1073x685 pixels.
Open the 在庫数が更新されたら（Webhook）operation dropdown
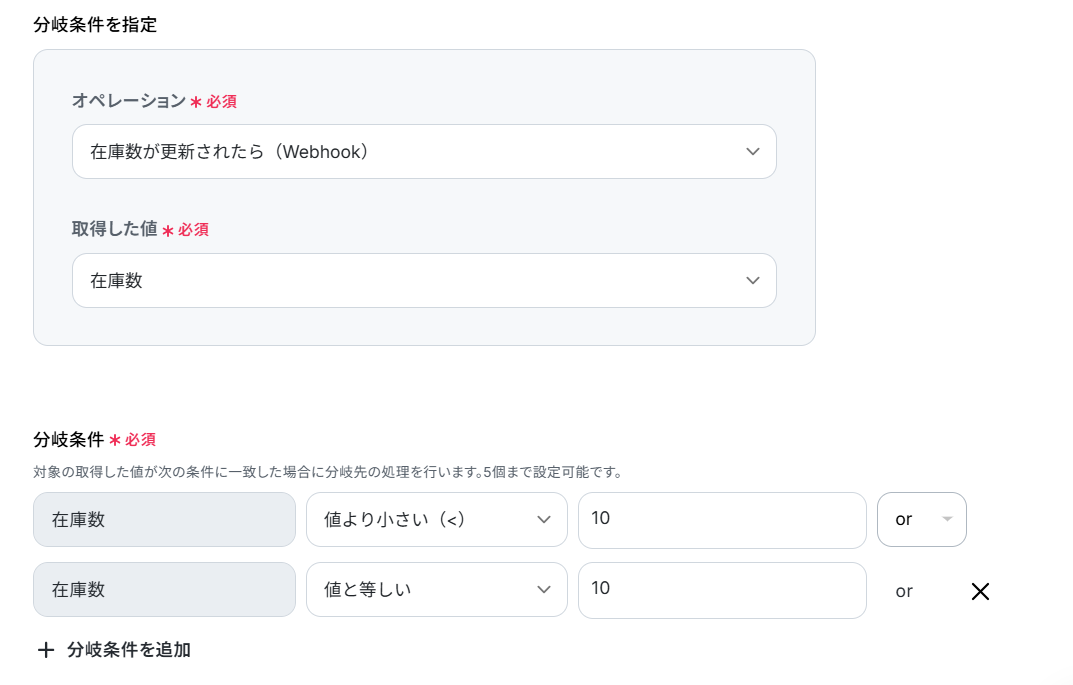pos(423,152)
